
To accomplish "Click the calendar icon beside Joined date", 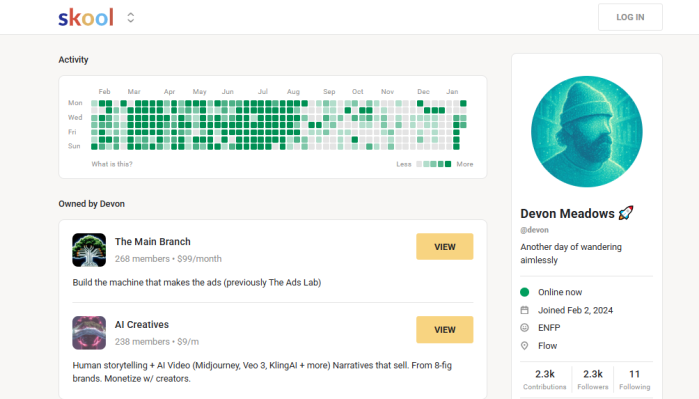I will pyautogui.click(x=525, y=310).
